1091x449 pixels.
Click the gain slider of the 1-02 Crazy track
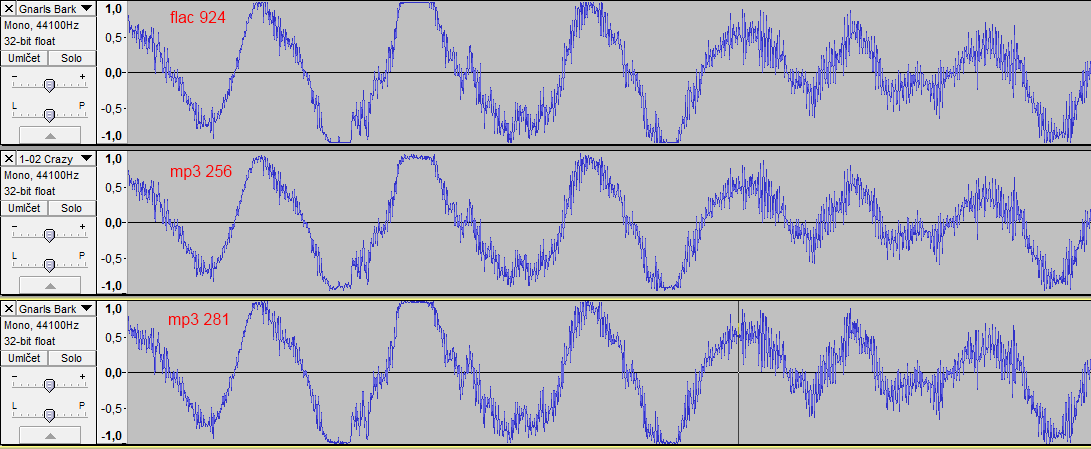point(49,235)
